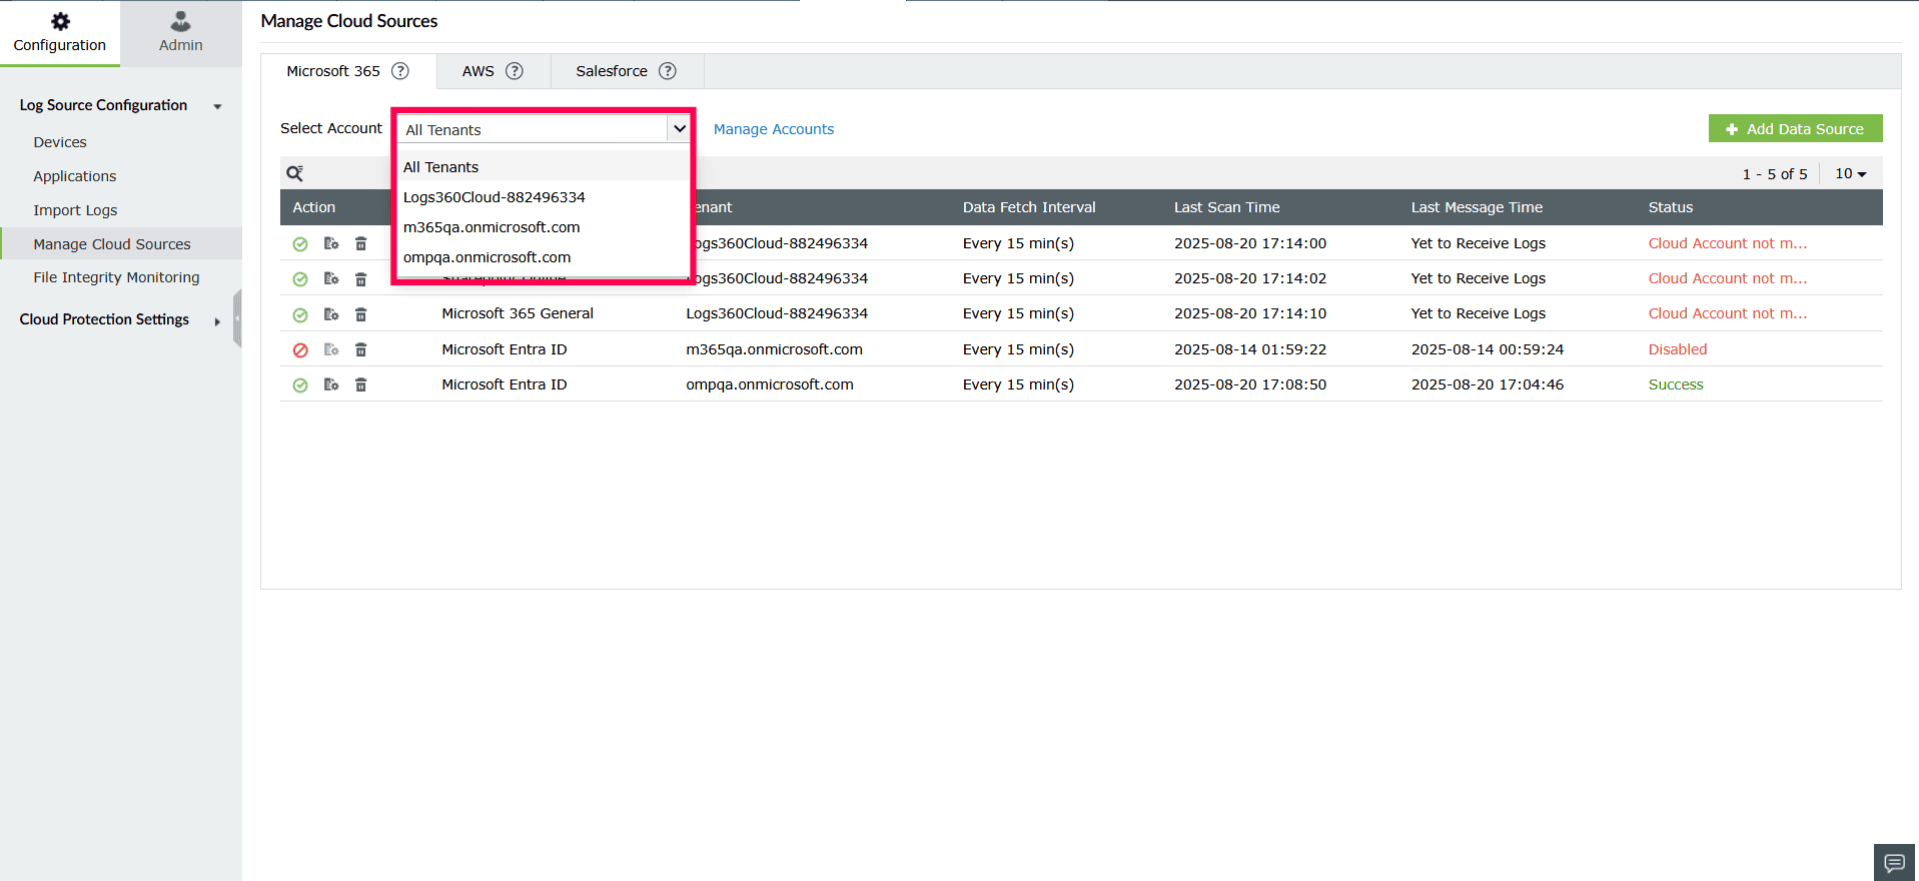Select All Tenants option in the list
Screen dimensions: 1919x881
click(543, 167)
